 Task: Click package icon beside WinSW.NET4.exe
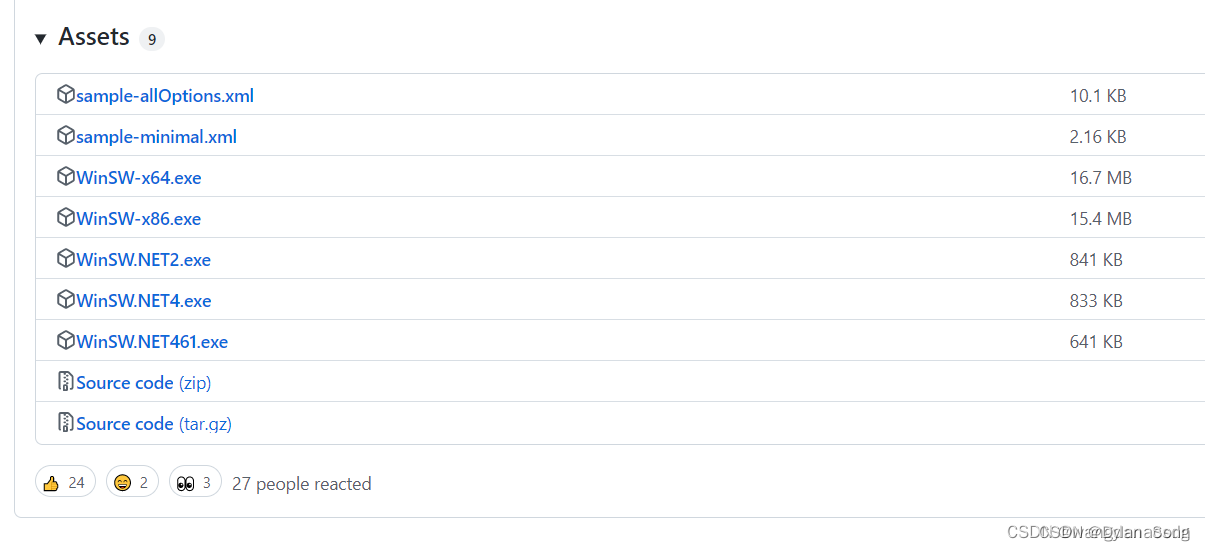(x=66, y=300)
